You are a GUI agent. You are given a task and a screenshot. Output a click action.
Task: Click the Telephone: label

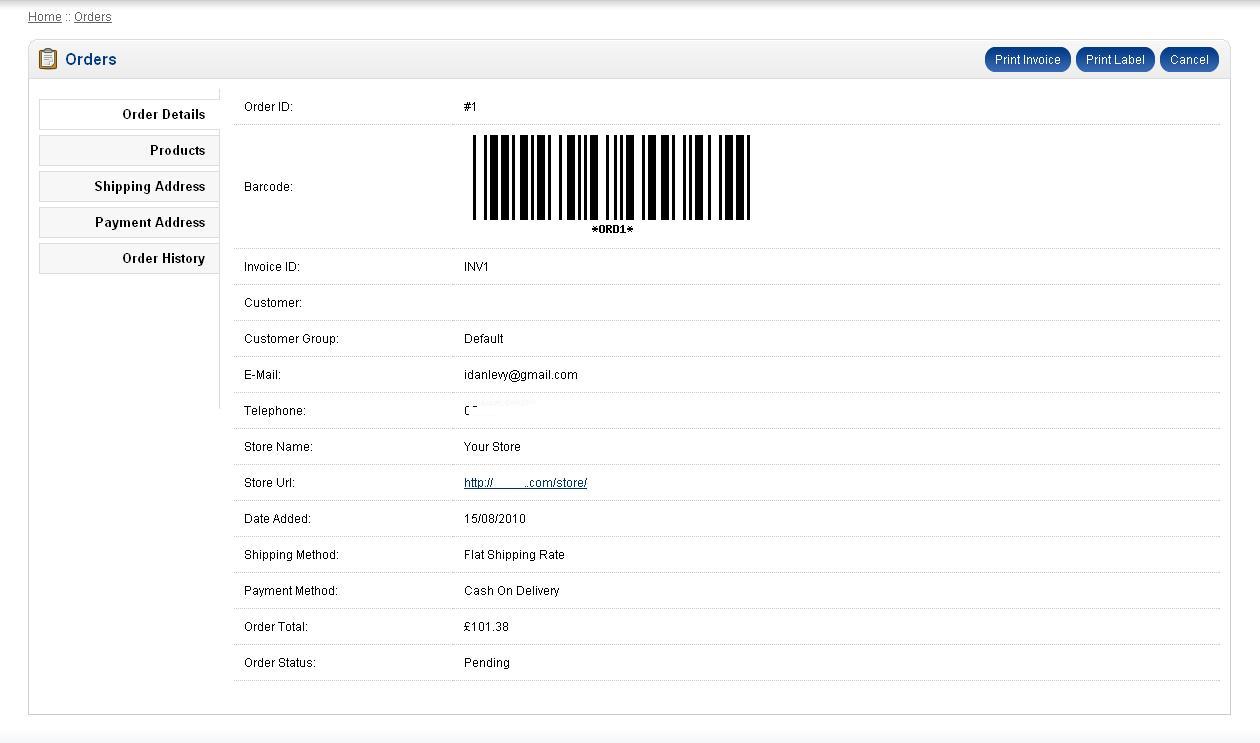(x=275, y=411)
